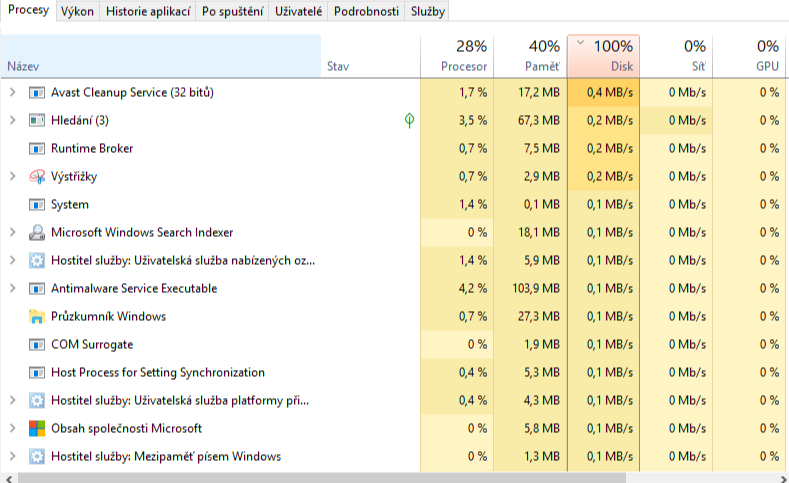Click the Výstřižky scissors icon

tap(37, 177)
